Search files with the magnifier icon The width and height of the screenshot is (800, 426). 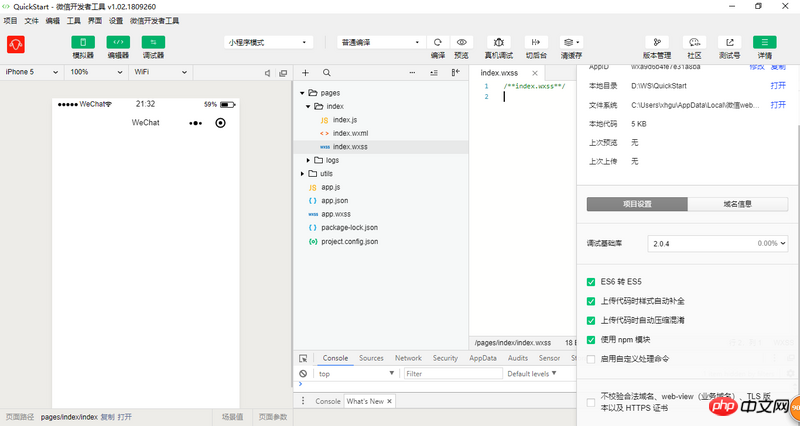[x=327, y=73]
